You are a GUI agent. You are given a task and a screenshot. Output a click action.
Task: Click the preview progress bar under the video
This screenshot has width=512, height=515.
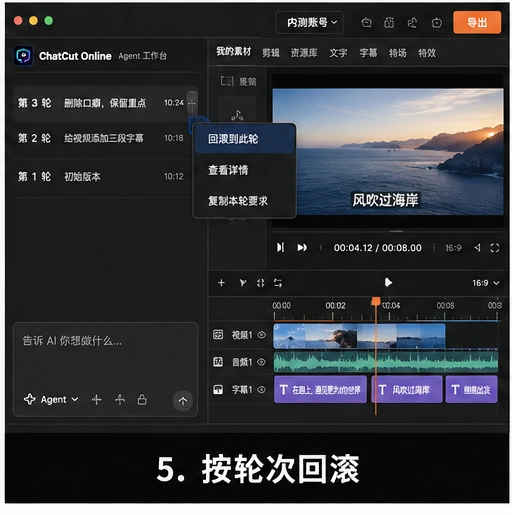tap(388, 231)
